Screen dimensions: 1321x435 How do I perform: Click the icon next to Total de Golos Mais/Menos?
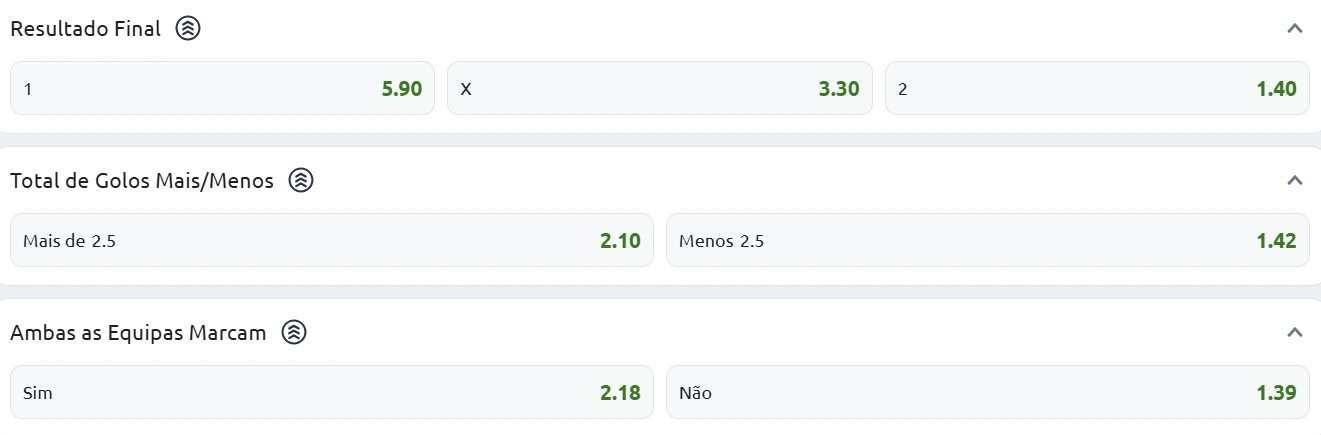click(x=301, y=181)
